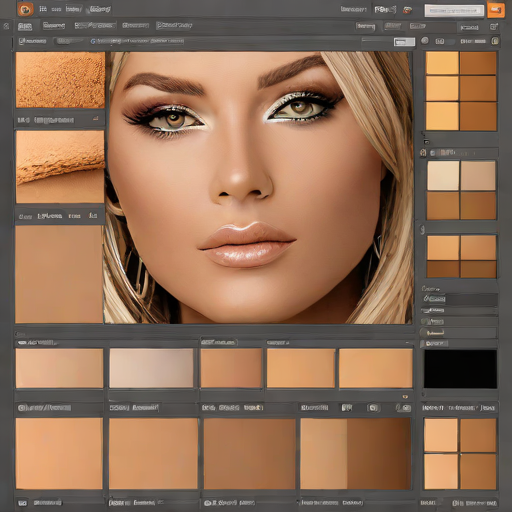Select the large flat tan swatch in left column
This screenshot has height=512, width=512.
tap(59, 274)
